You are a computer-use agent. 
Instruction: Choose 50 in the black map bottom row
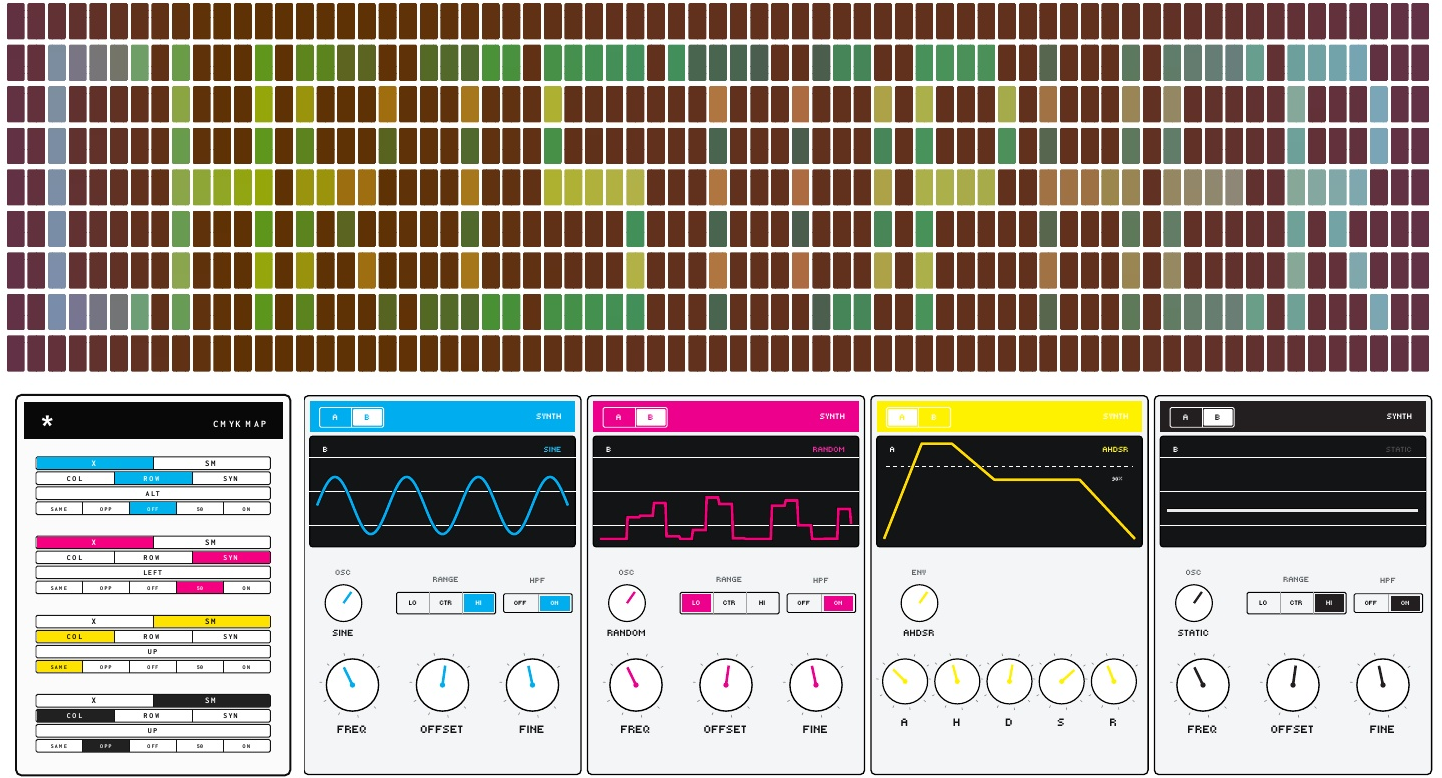click(200, 745)
